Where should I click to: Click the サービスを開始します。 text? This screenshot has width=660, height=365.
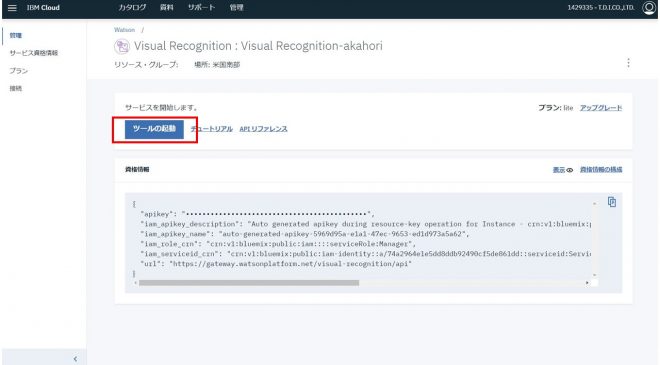click(x=161, y=108)
